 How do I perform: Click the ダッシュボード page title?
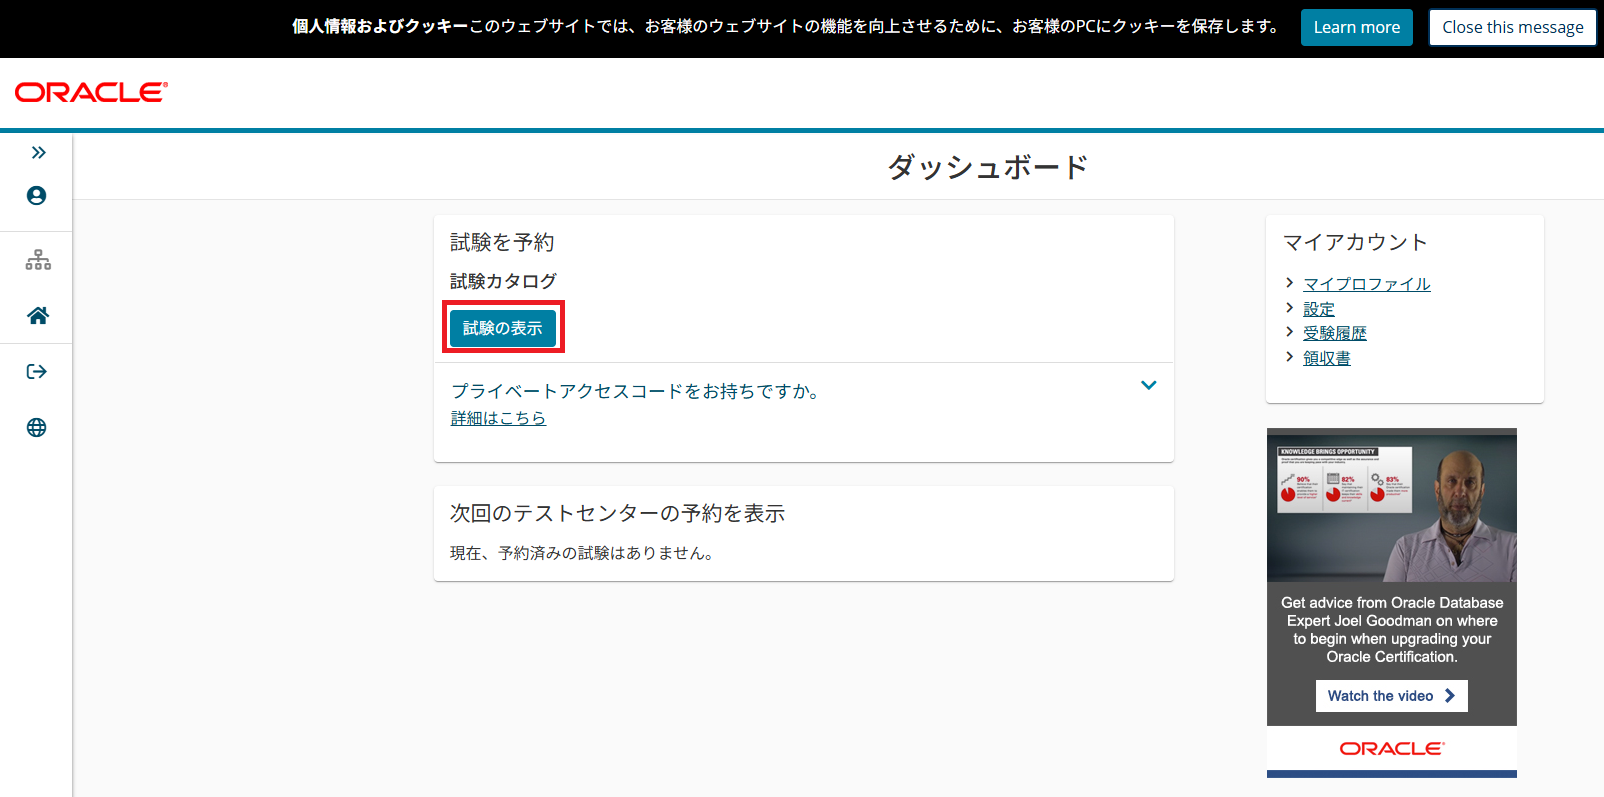(988, 167)
